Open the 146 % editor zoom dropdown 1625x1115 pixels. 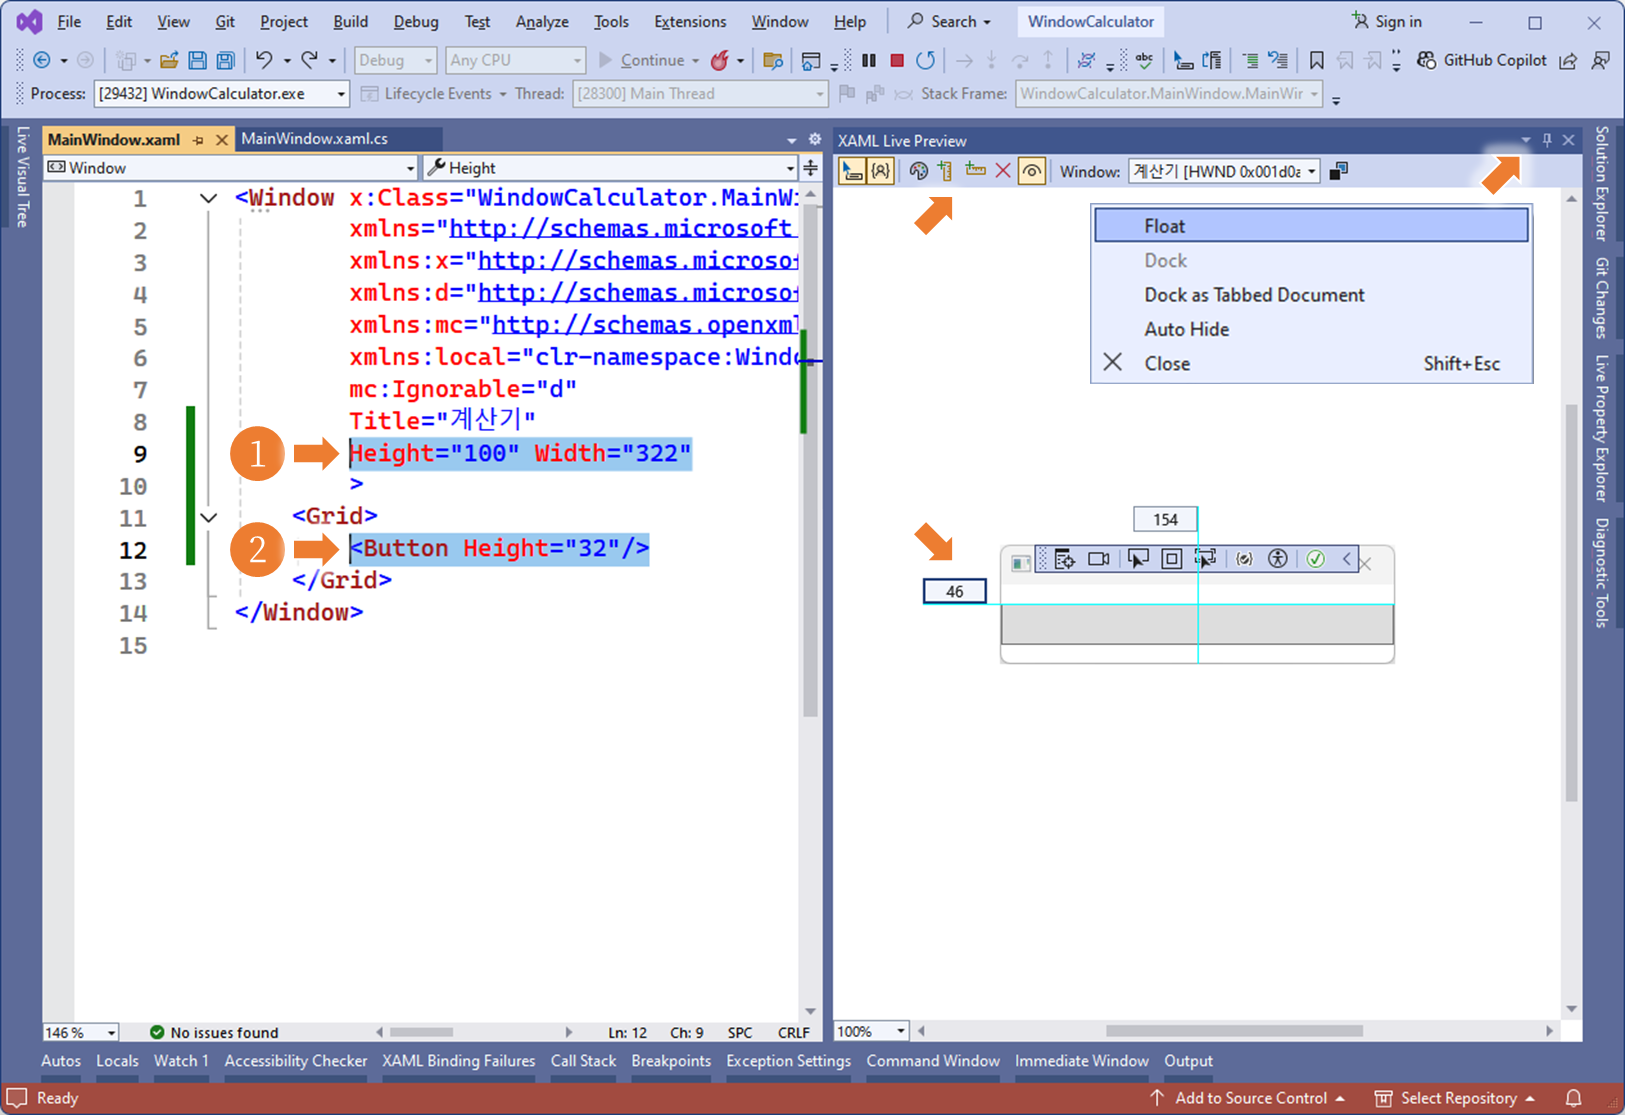click(x=80, y=1032)
